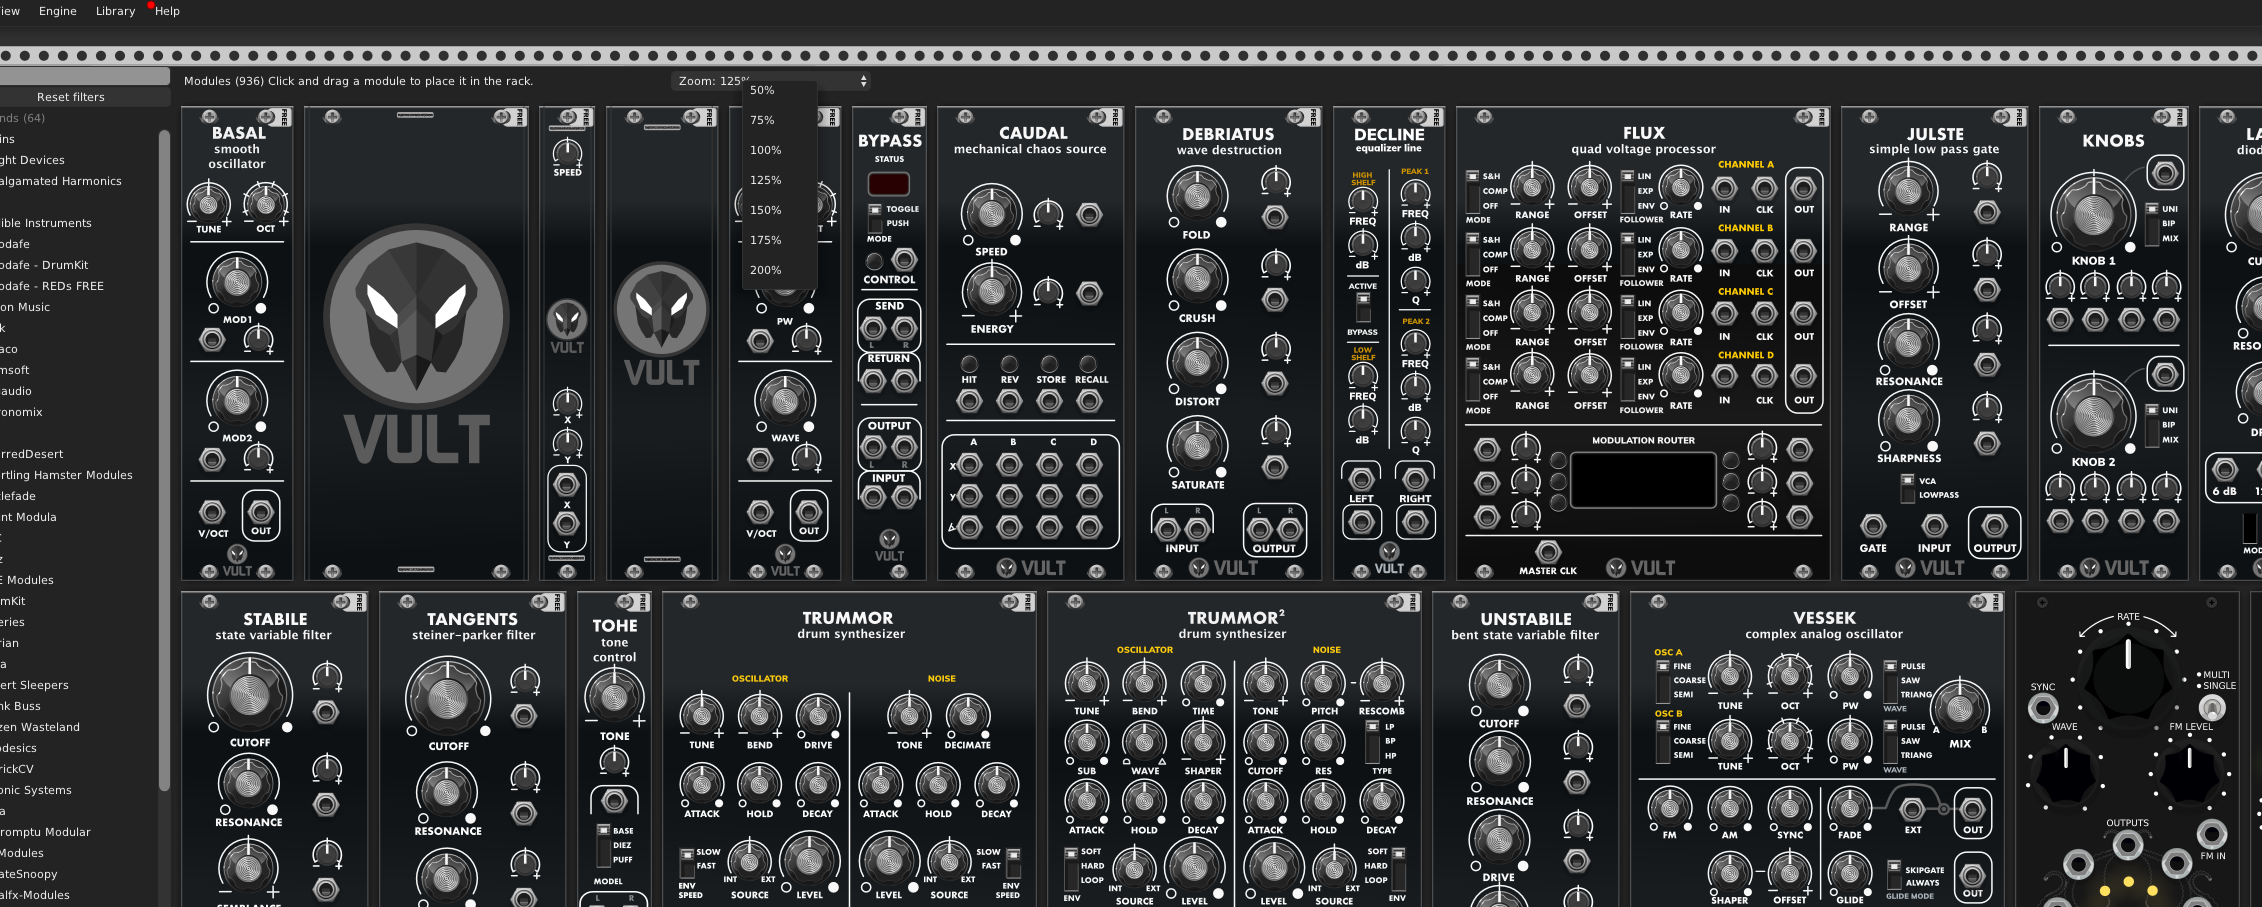2262x907 pixels.
Task: Click the FLUX modulation router display
Action: [1643, 480]
